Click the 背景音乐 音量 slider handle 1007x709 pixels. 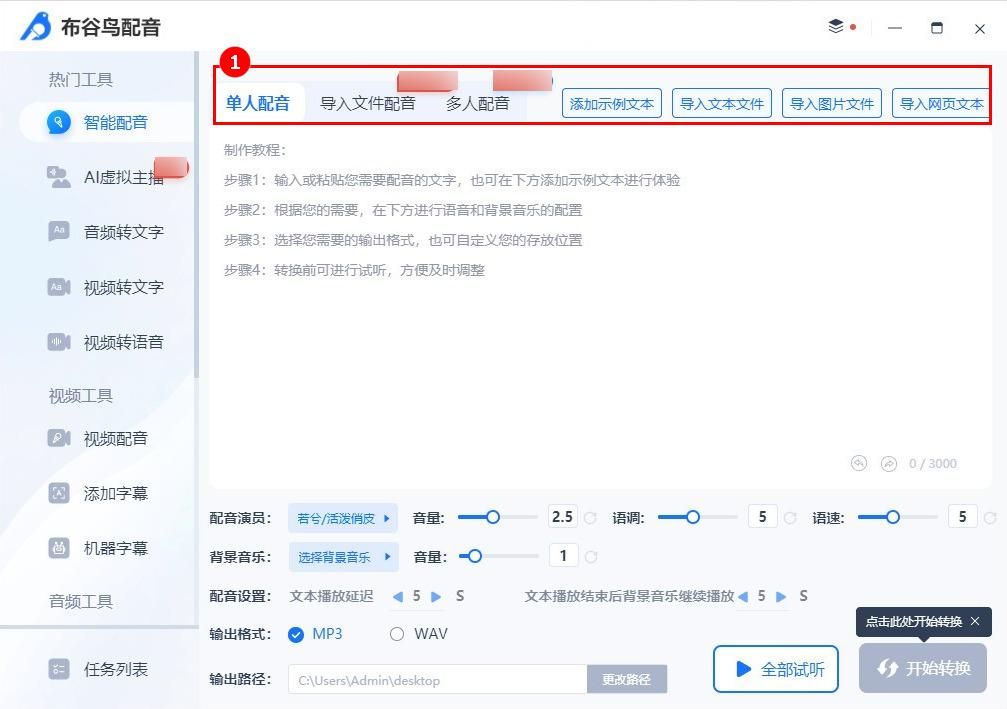(475, 556)
